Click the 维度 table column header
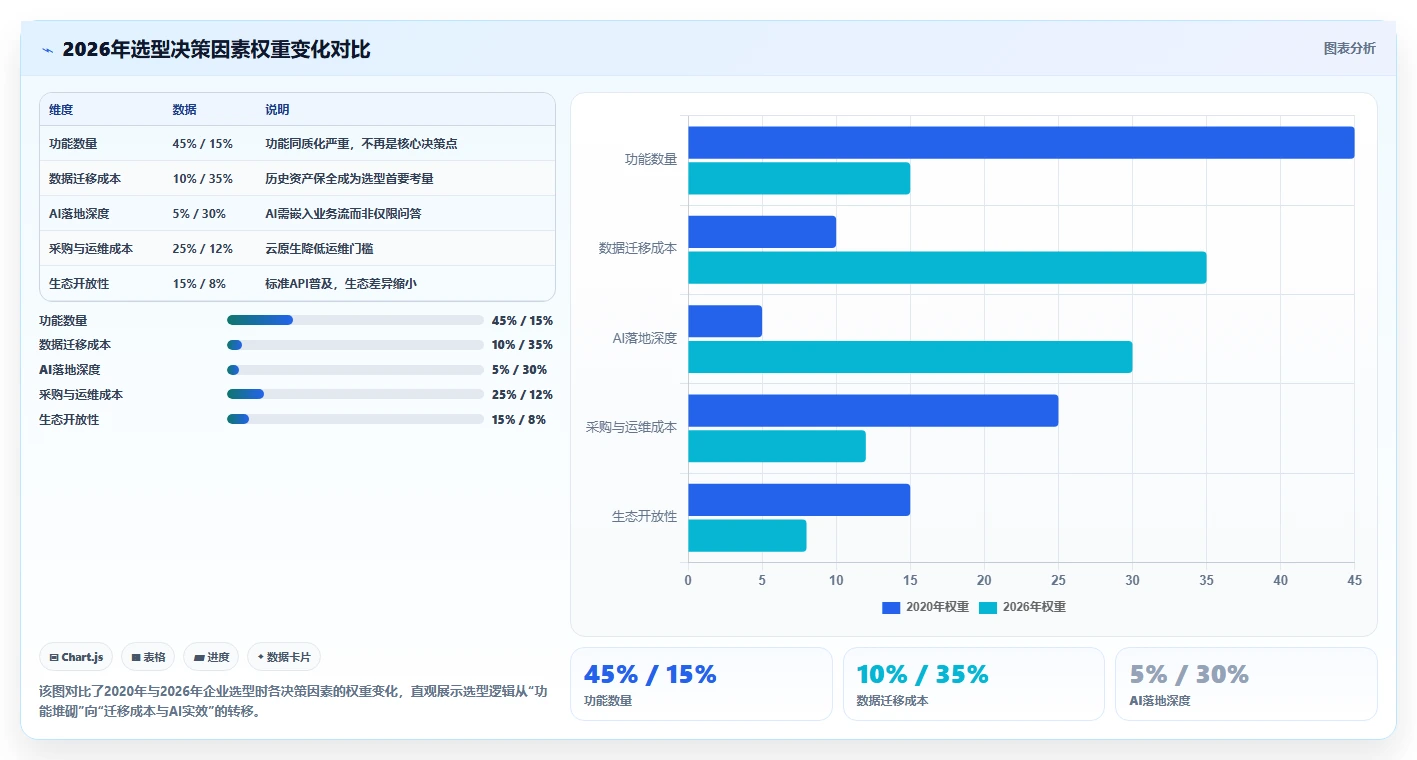1417x760 pixels. click(61, 110)
